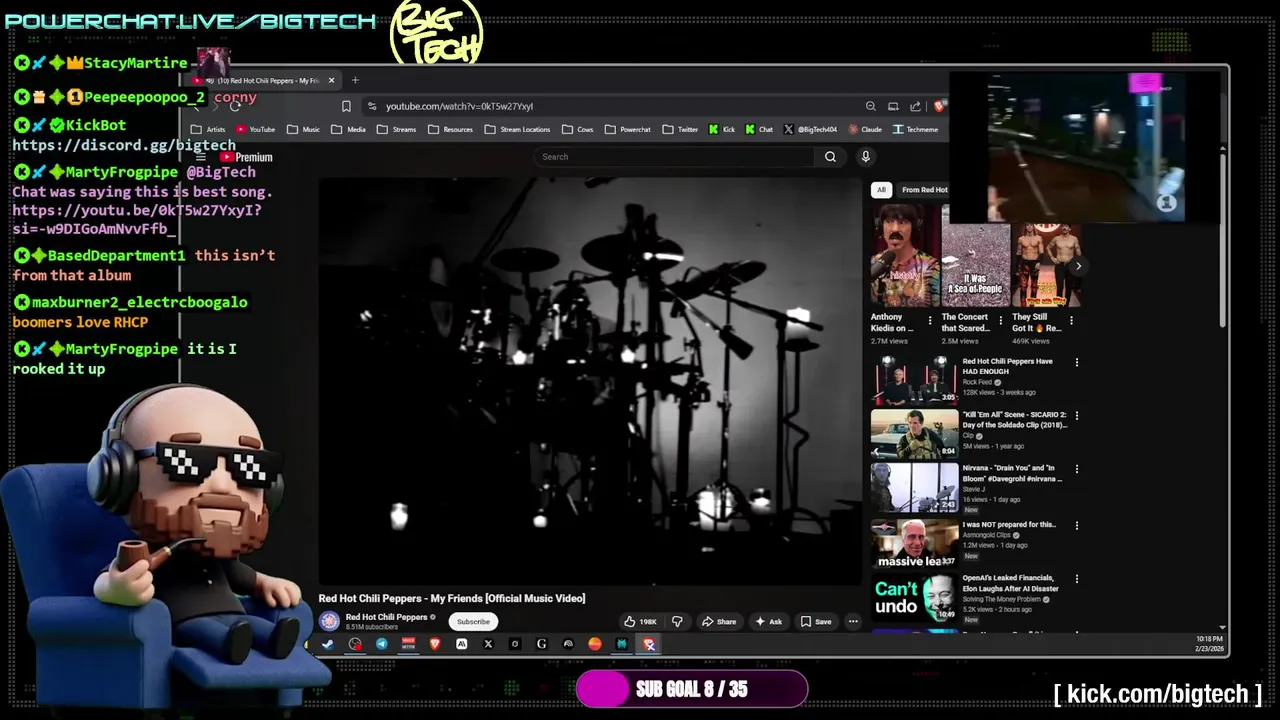Viewport: 1280px width, 720px height.
Task: Open options for the Nirvana Drain You video
Action: click(x=1077, y=468)
